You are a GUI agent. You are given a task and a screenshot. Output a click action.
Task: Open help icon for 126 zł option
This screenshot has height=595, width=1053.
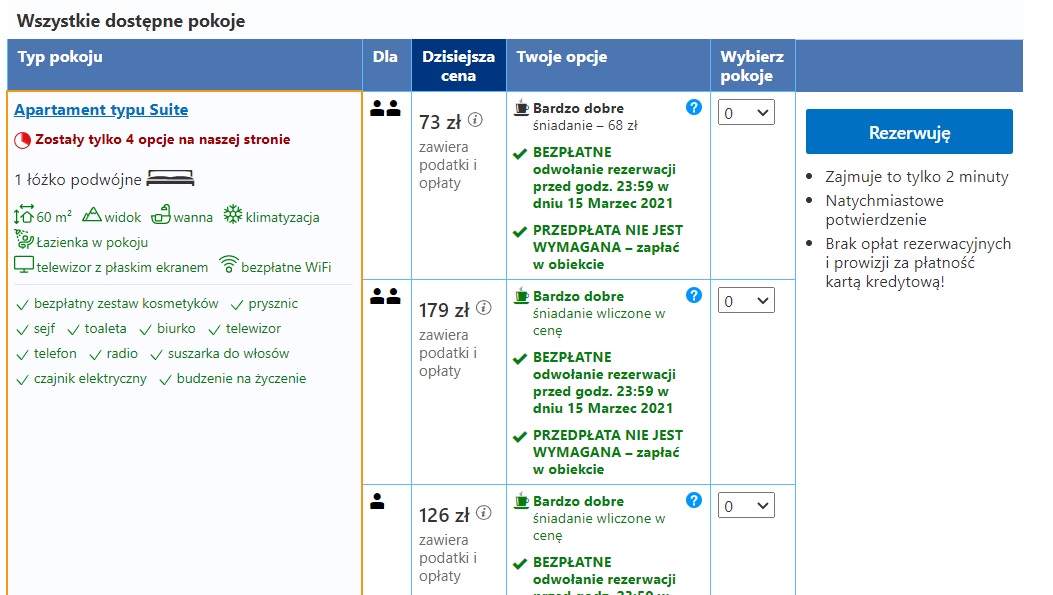click(x=694, y=500)
